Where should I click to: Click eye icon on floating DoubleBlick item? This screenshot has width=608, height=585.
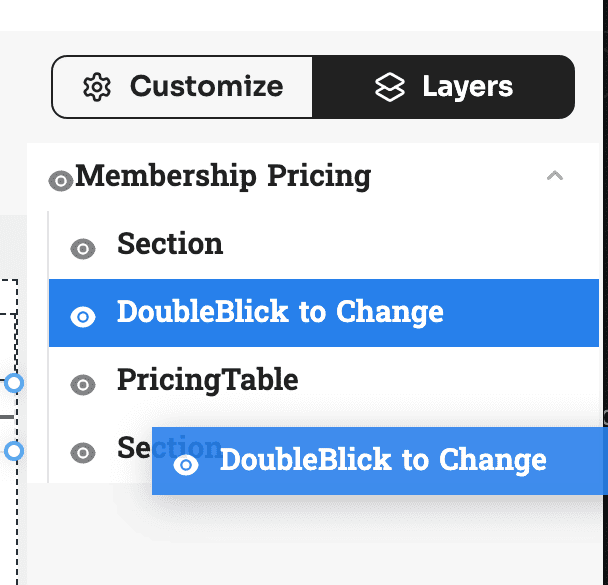click(x=186, y=465)
